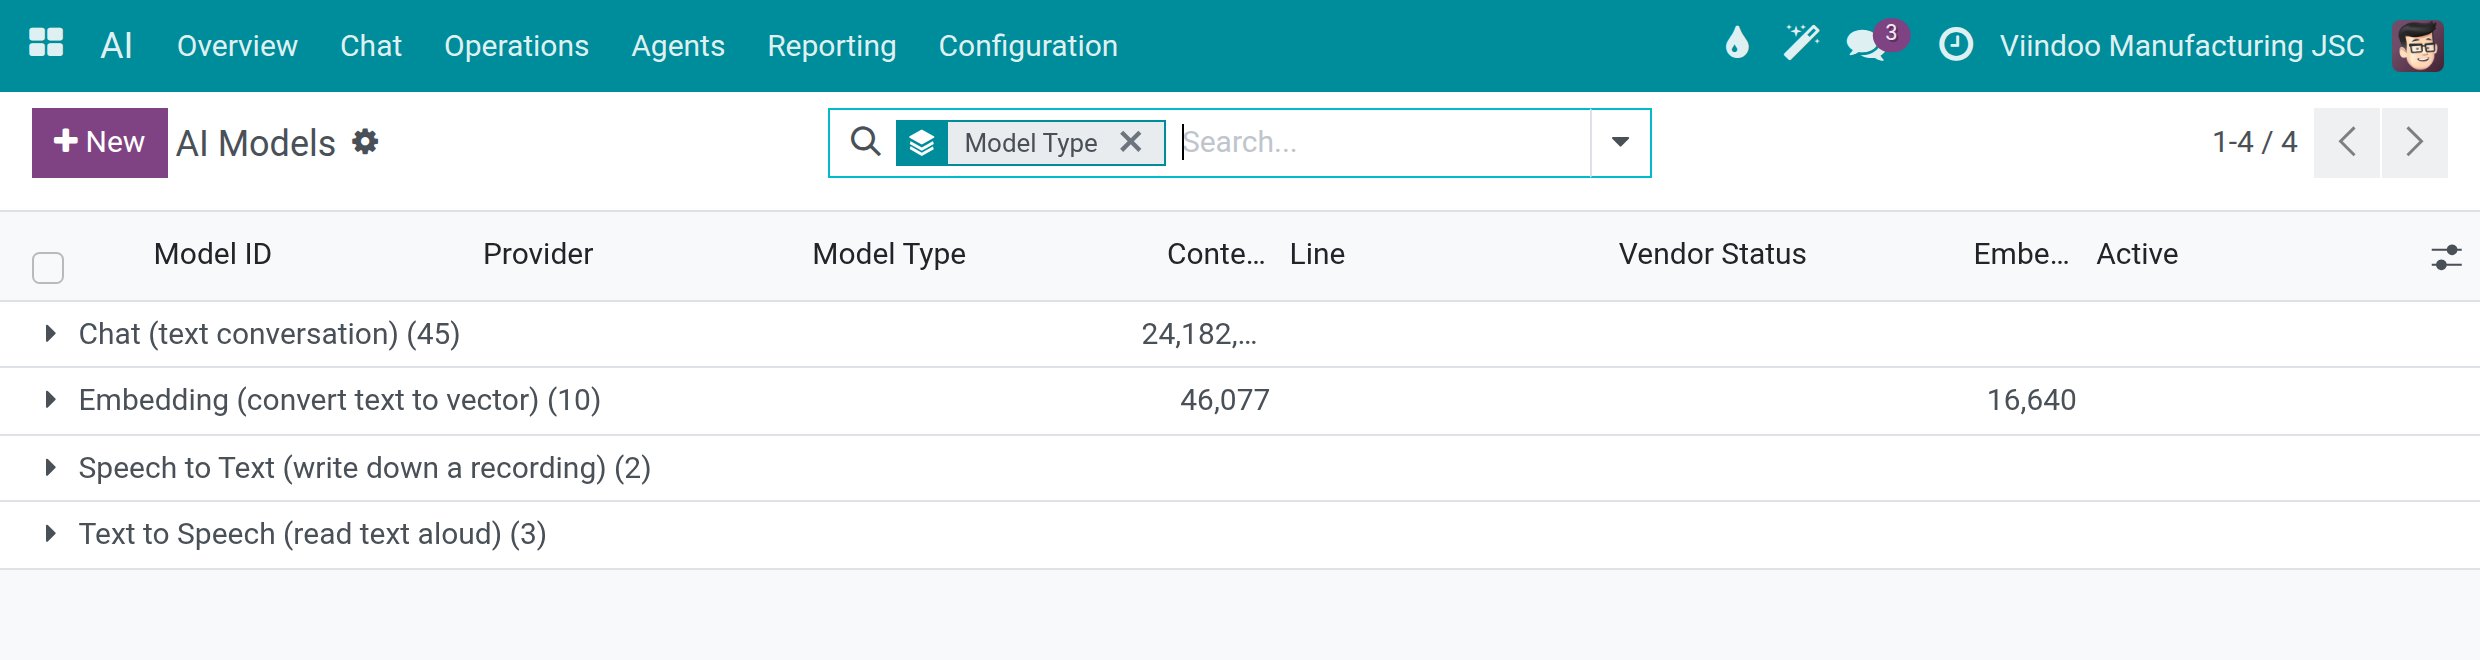Open the magic wand AI tool
Viewport: 2480px width, 660px height.
pos(1801,43)
